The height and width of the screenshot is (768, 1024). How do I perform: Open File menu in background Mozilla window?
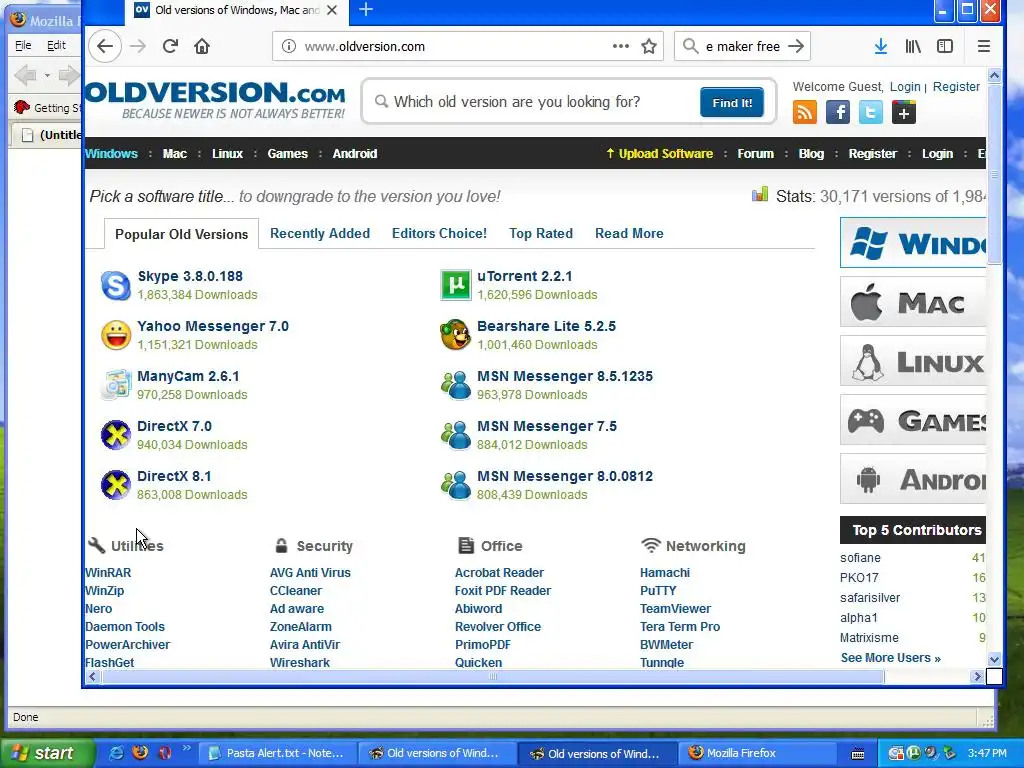click(x=23, y=45)
